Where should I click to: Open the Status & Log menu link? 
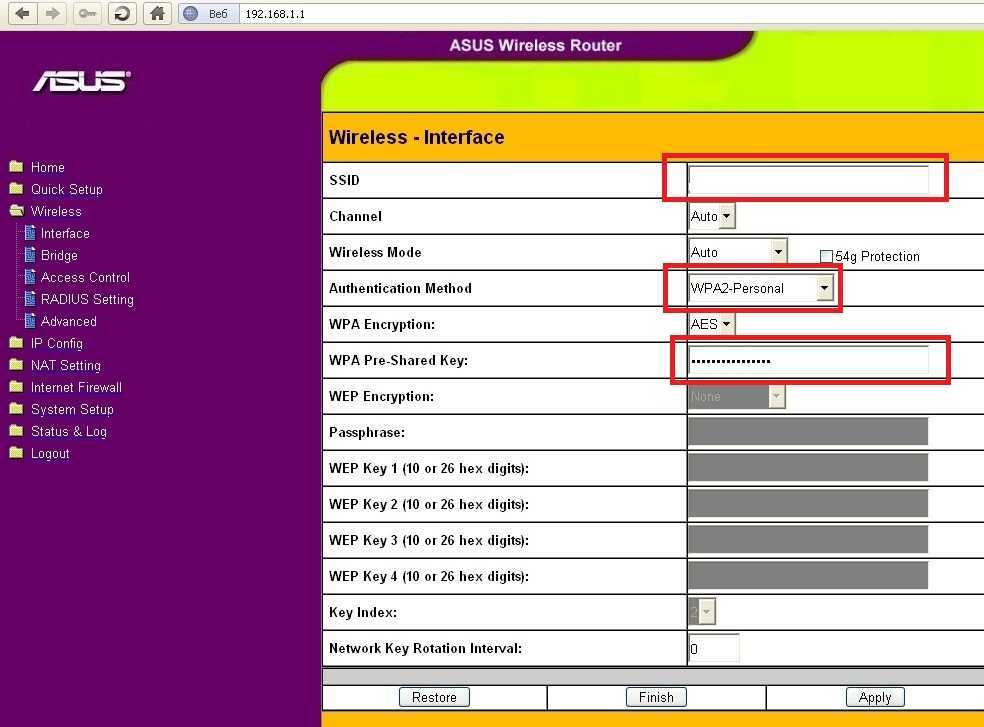coord(69,431)
